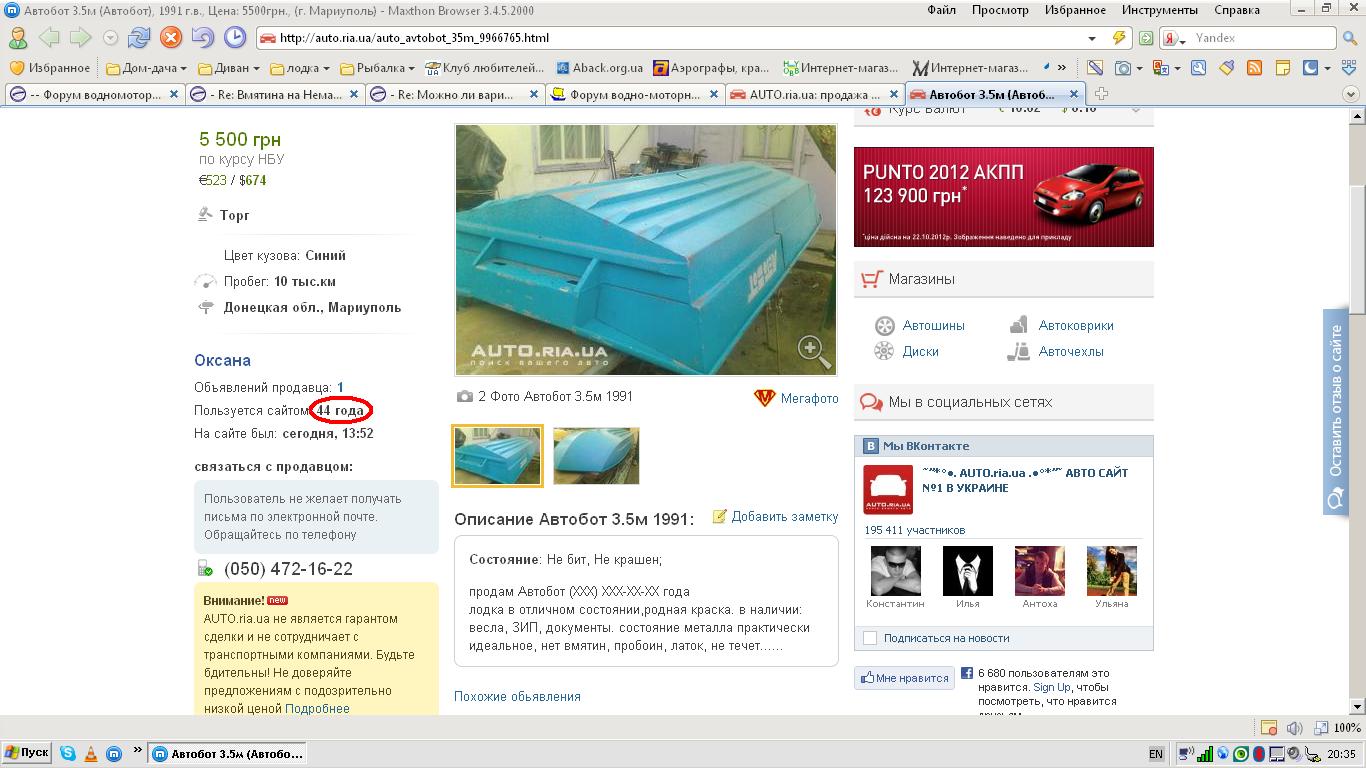
Task: Open Skype from the quick launch bar
Action: click(x=68, y=753)
